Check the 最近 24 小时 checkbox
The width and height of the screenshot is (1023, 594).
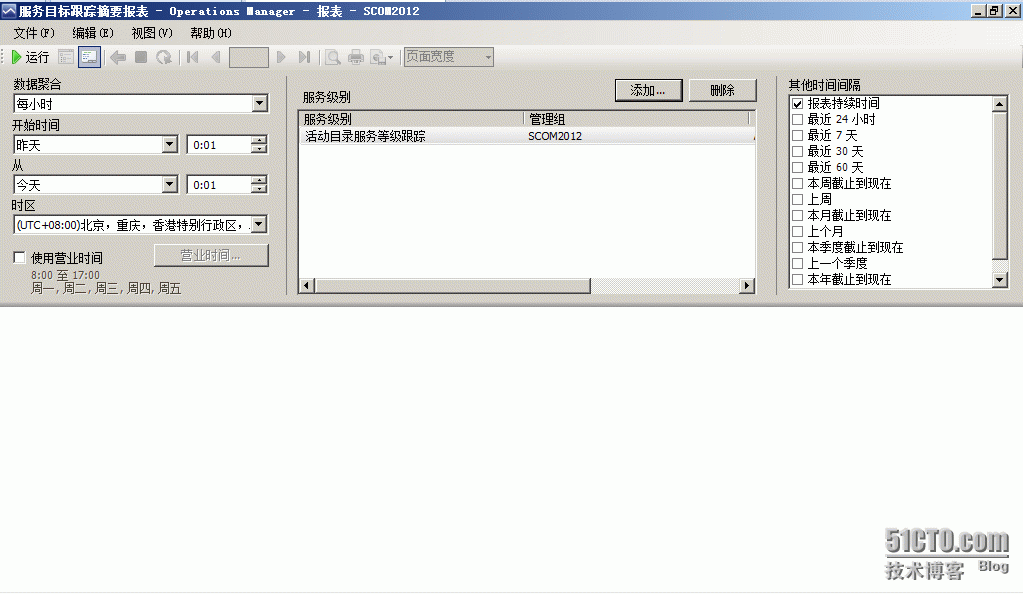pyautogui.click(x=797, y=119)
